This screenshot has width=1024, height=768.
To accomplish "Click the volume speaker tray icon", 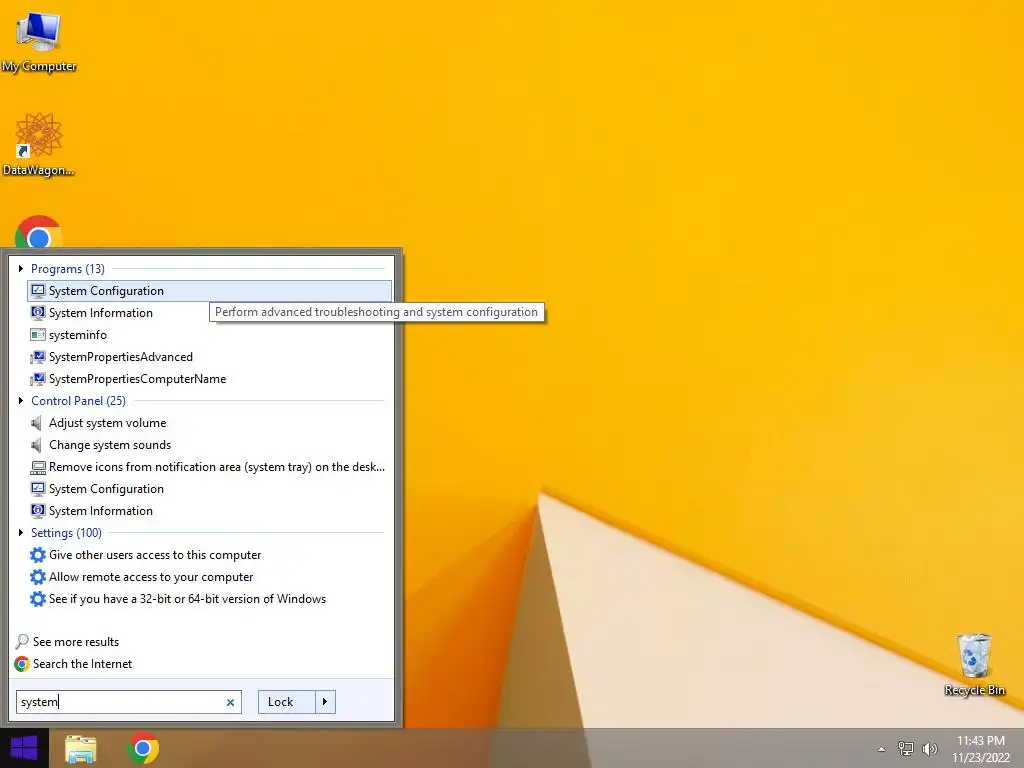I will click(929, 748).
